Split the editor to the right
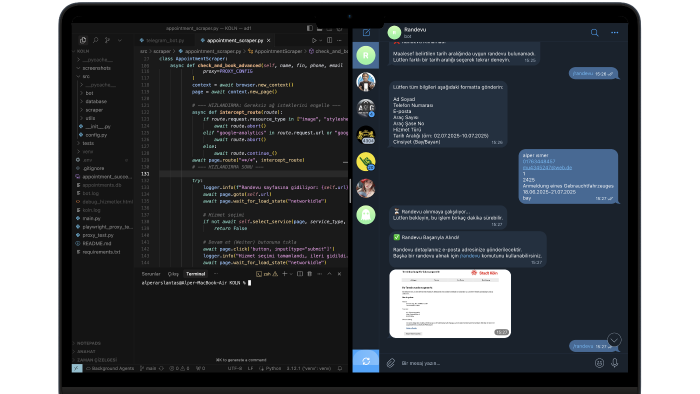The image size is (700, 394). coord(329,40)
